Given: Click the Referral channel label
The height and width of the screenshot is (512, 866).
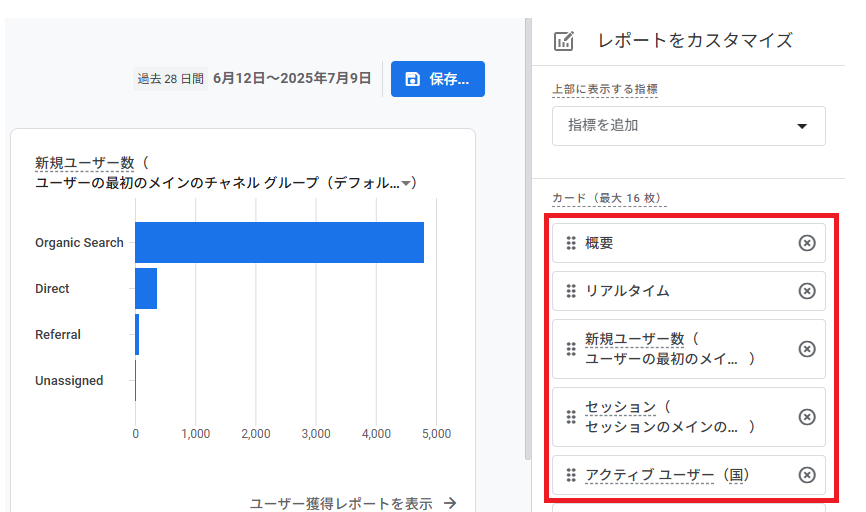Looking at the screenshot, I should pos(57,335).
